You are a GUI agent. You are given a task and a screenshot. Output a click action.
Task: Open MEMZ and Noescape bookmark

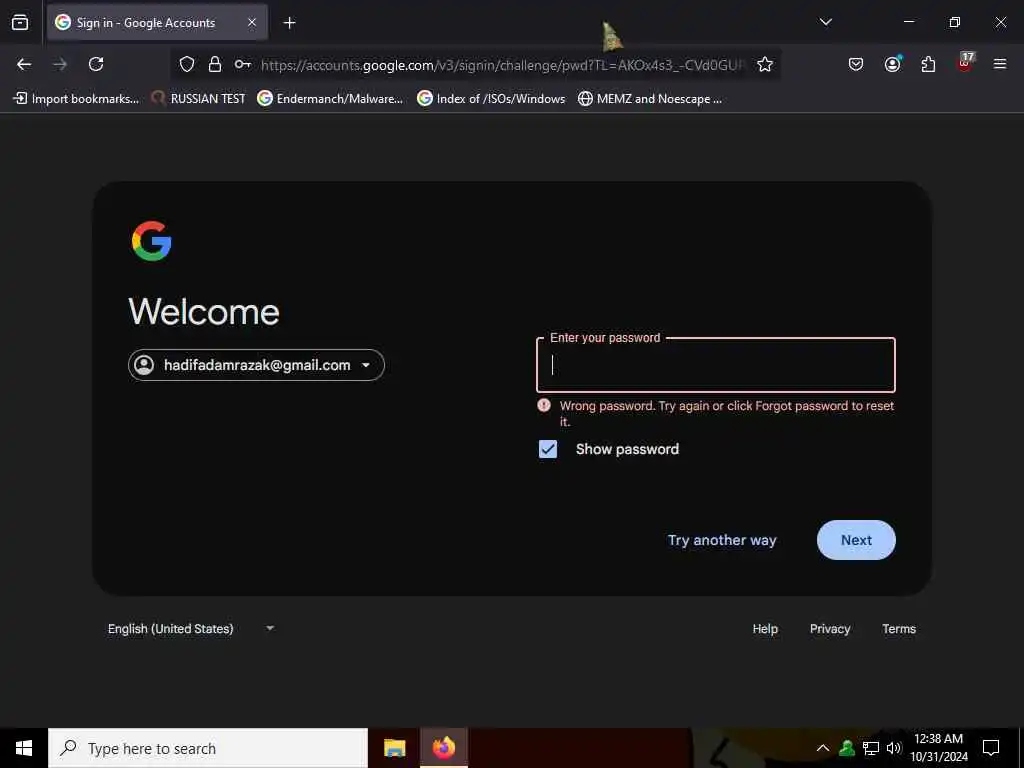(x=650, y=99)
